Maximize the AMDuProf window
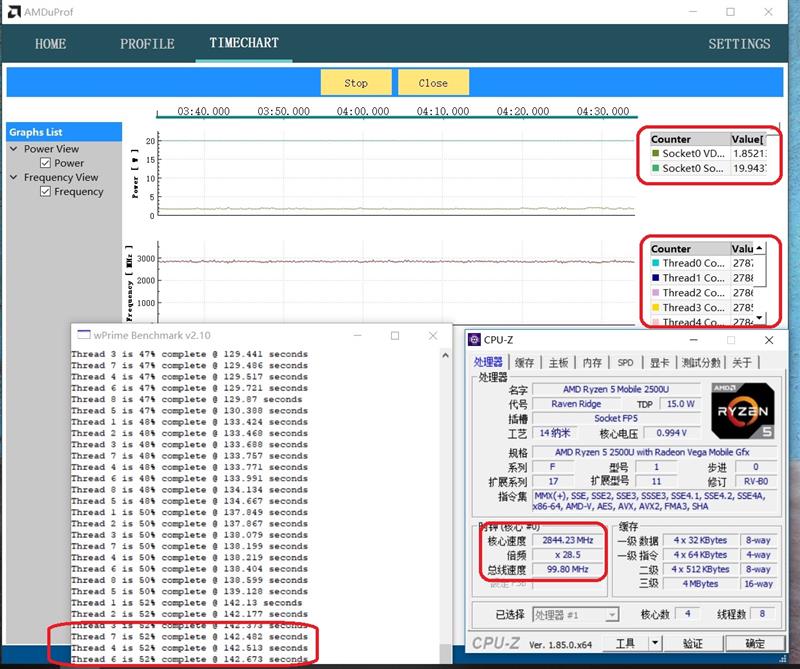Image resolution: width=800 pixels, height=669 pixels. click(x=731, y=12)
